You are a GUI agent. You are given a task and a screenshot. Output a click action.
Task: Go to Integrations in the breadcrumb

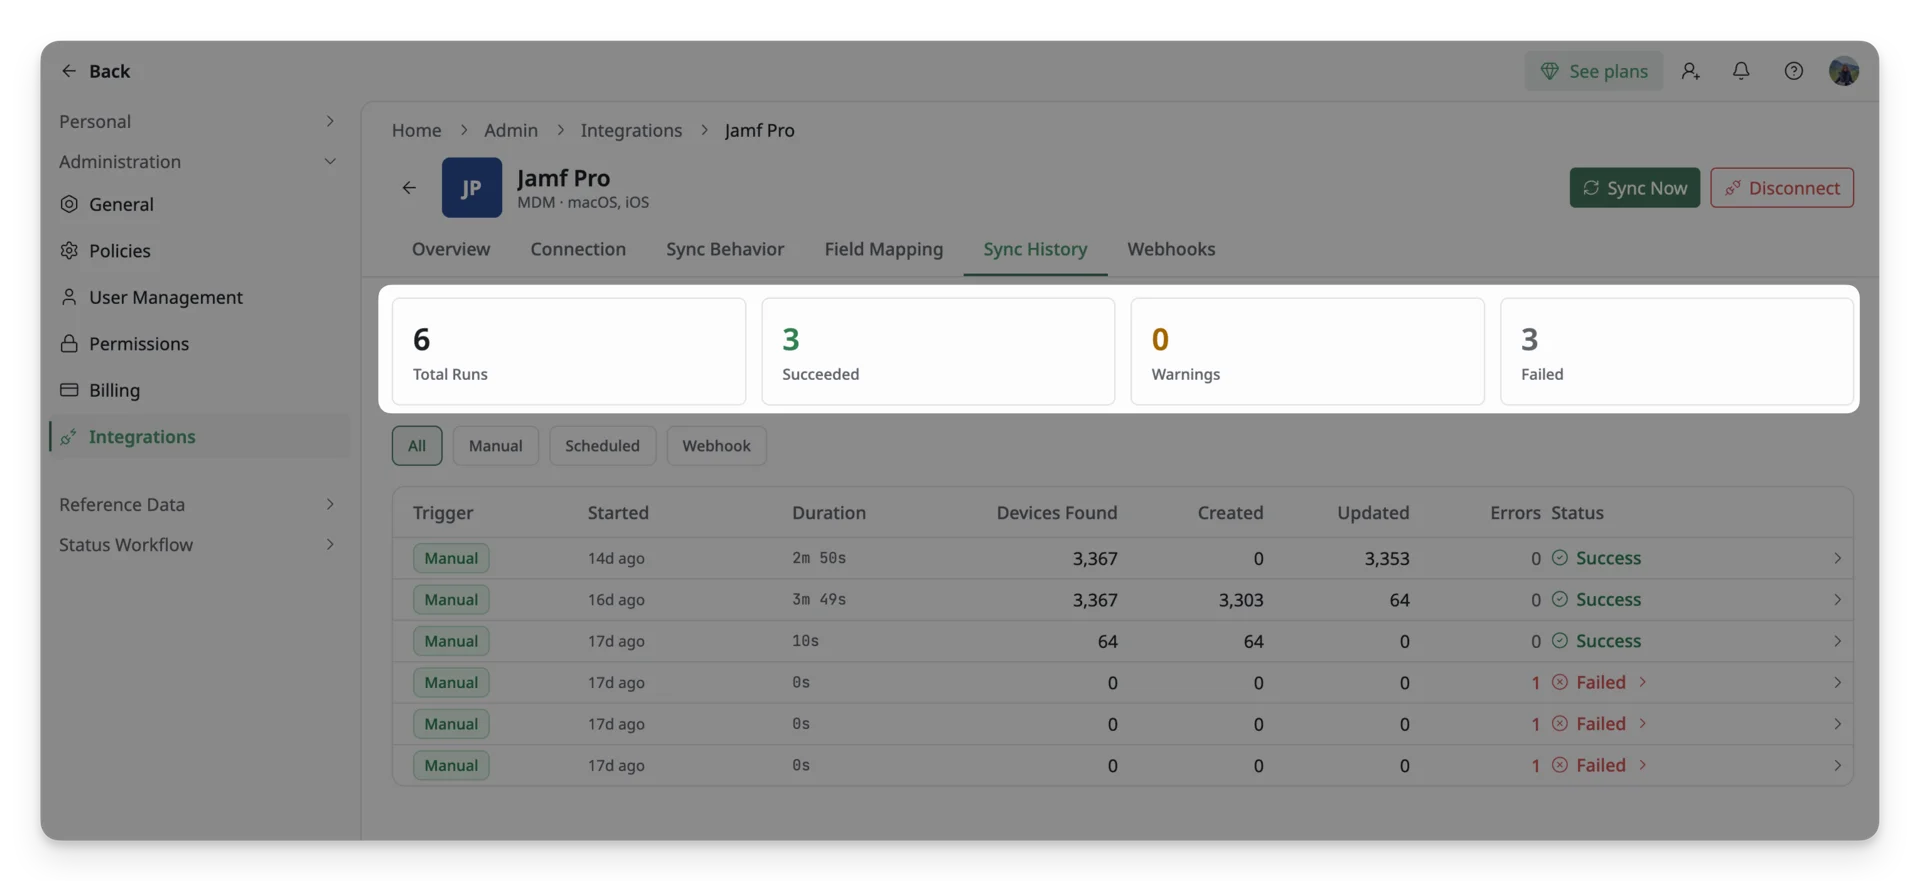(x=631, y=130)
